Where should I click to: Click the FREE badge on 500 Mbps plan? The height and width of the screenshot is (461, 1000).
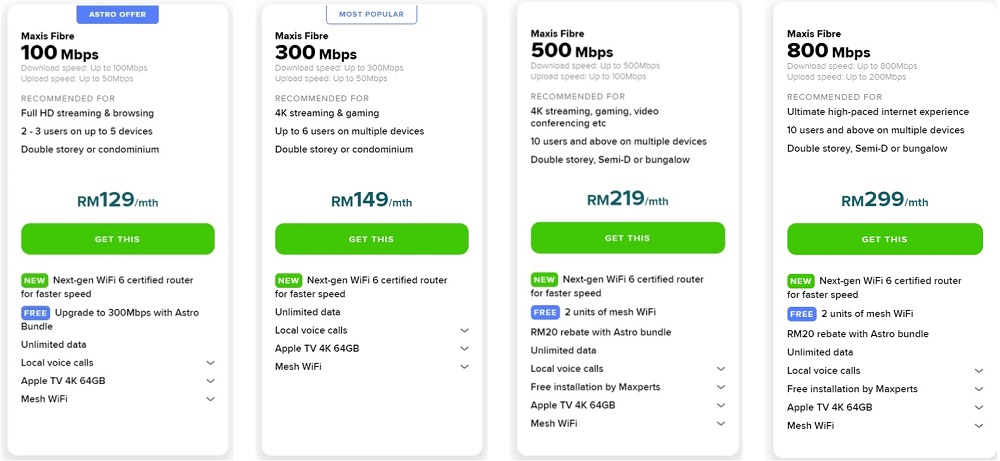coord(544,313)
